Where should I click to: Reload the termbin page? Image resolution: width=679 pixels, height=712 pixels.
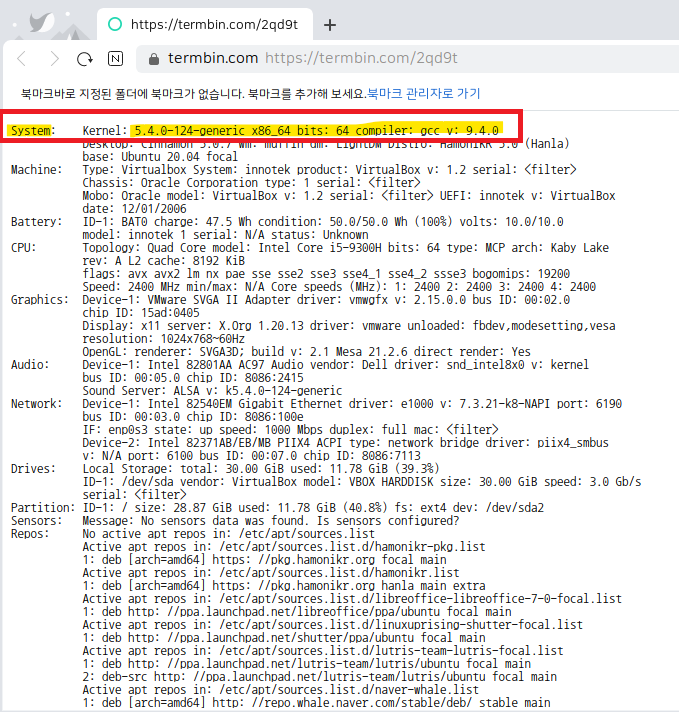pos(84,59)
